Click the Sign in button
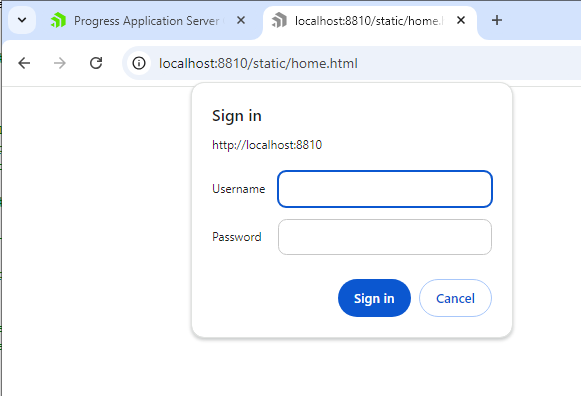 tap(374, 298)
